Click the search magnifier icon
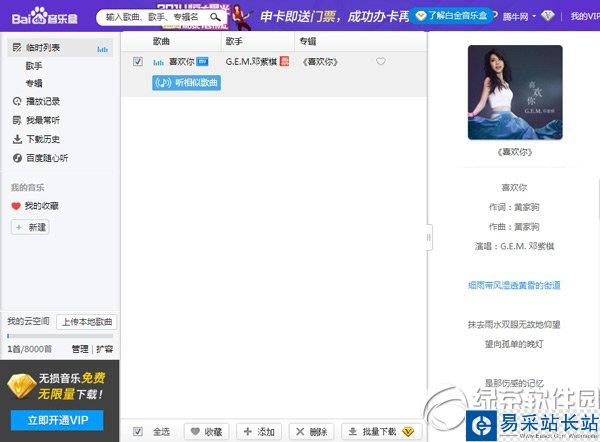This screenshot has height=442, width=600. (215, 17)
